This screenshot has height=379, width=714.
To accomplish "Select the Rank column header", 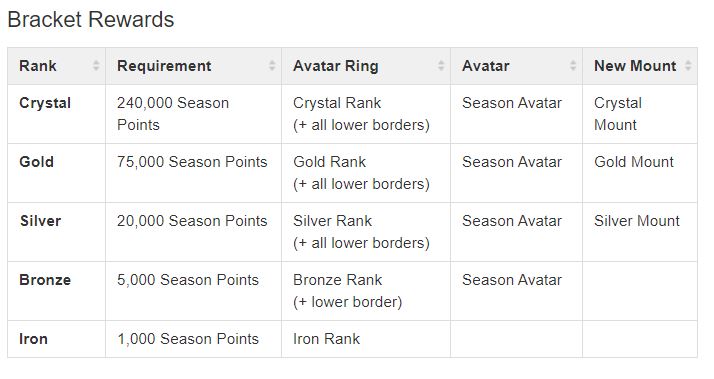I will tap(38, 66).
